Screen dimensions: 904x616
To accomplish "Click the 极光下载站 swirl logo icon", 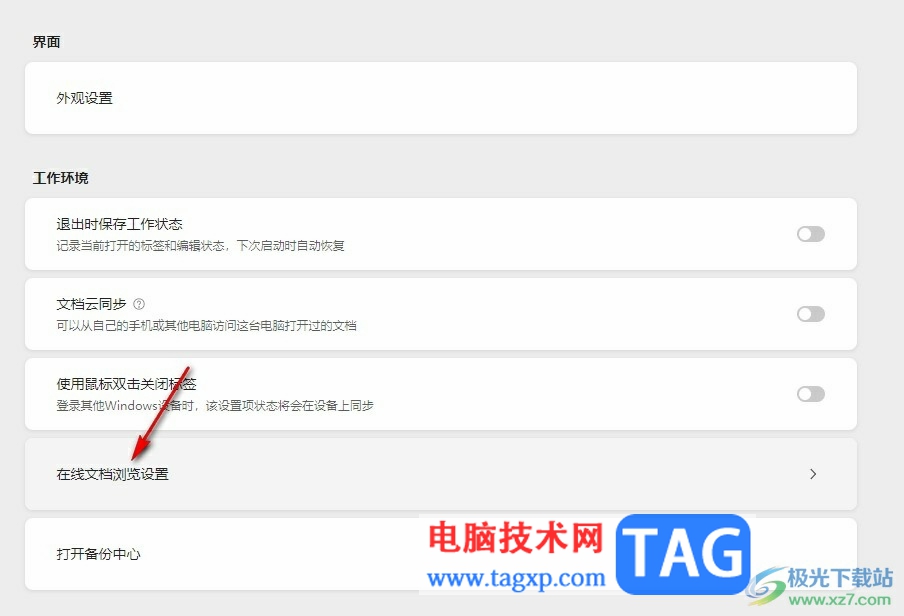I will pyautogui.click(x=766, y=585).
